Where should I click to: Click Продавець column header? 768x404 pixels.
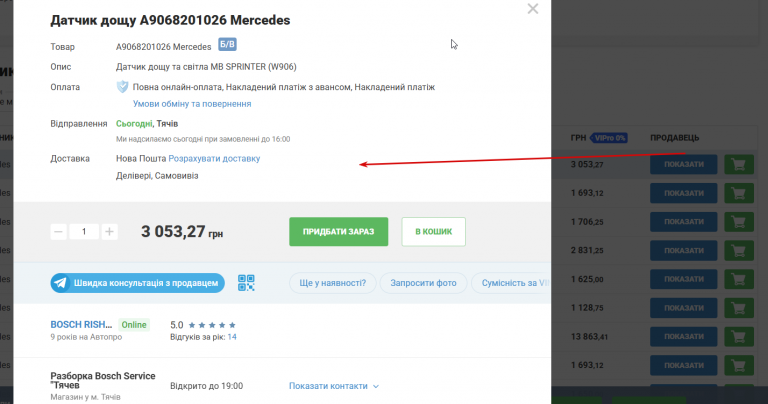pyautogui.click(x=674, y=138)
